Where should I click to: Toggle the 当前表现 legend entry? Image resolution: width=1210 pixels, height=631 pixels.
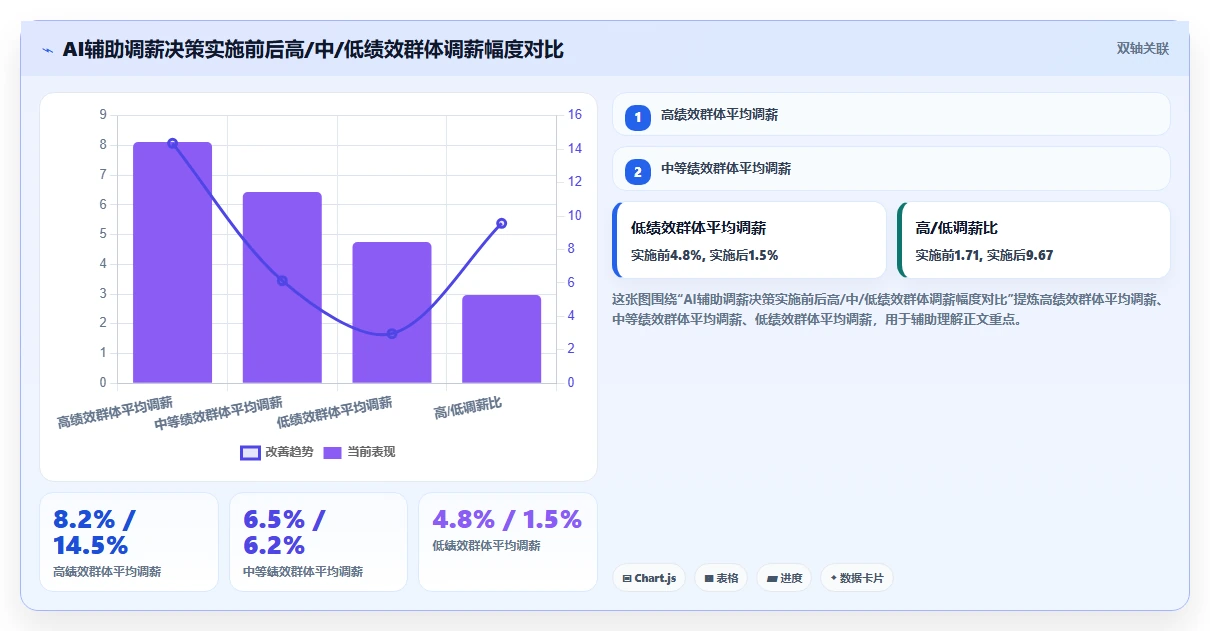pos(359,452)
